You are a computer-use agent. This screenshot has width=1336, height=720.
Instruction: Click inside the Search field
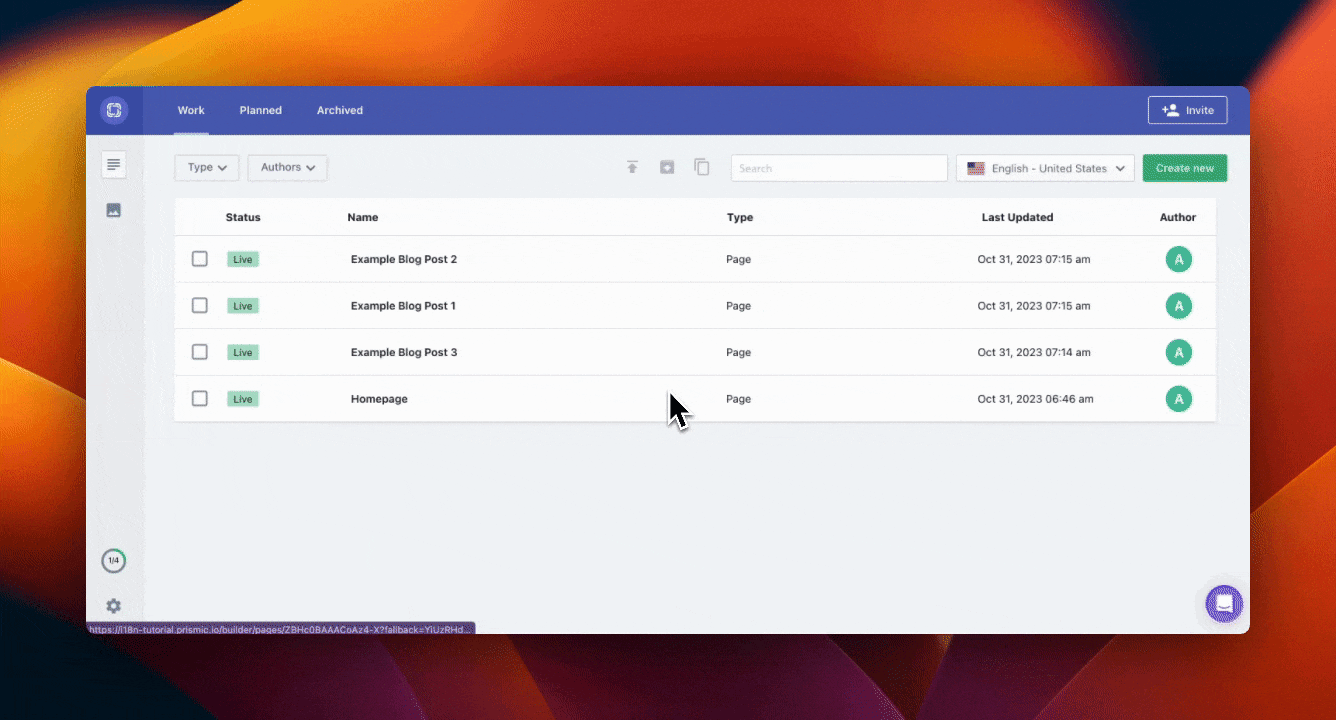pos(838,167)
